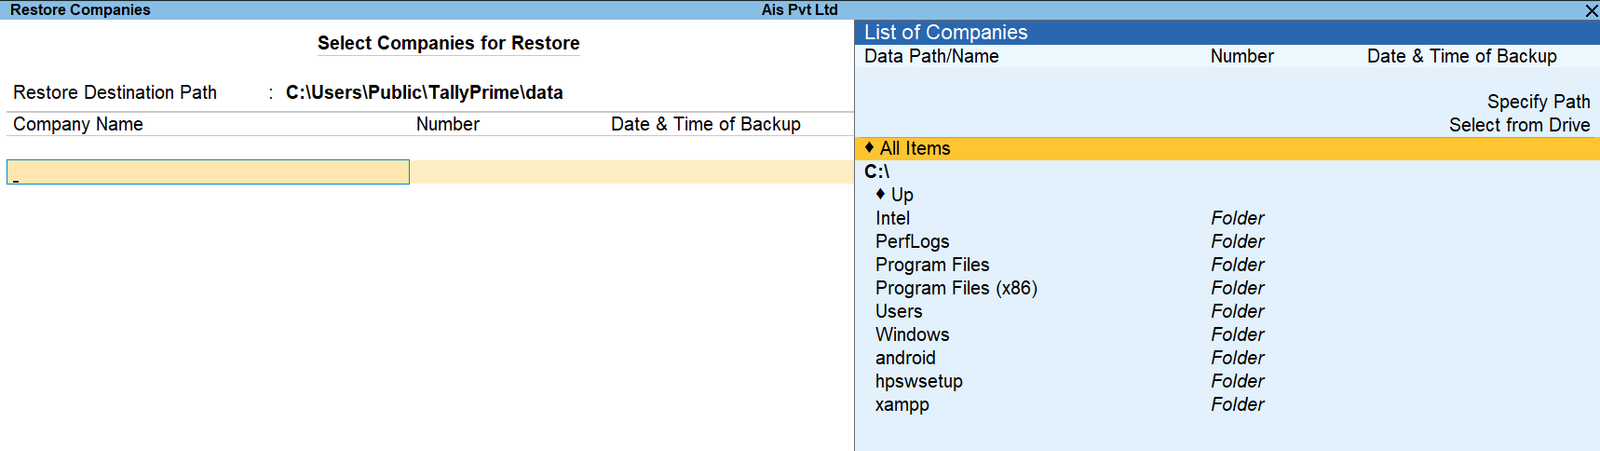Screen dimensions: 1600x451
Task: Open the android folder
Action: pos(905,358)
